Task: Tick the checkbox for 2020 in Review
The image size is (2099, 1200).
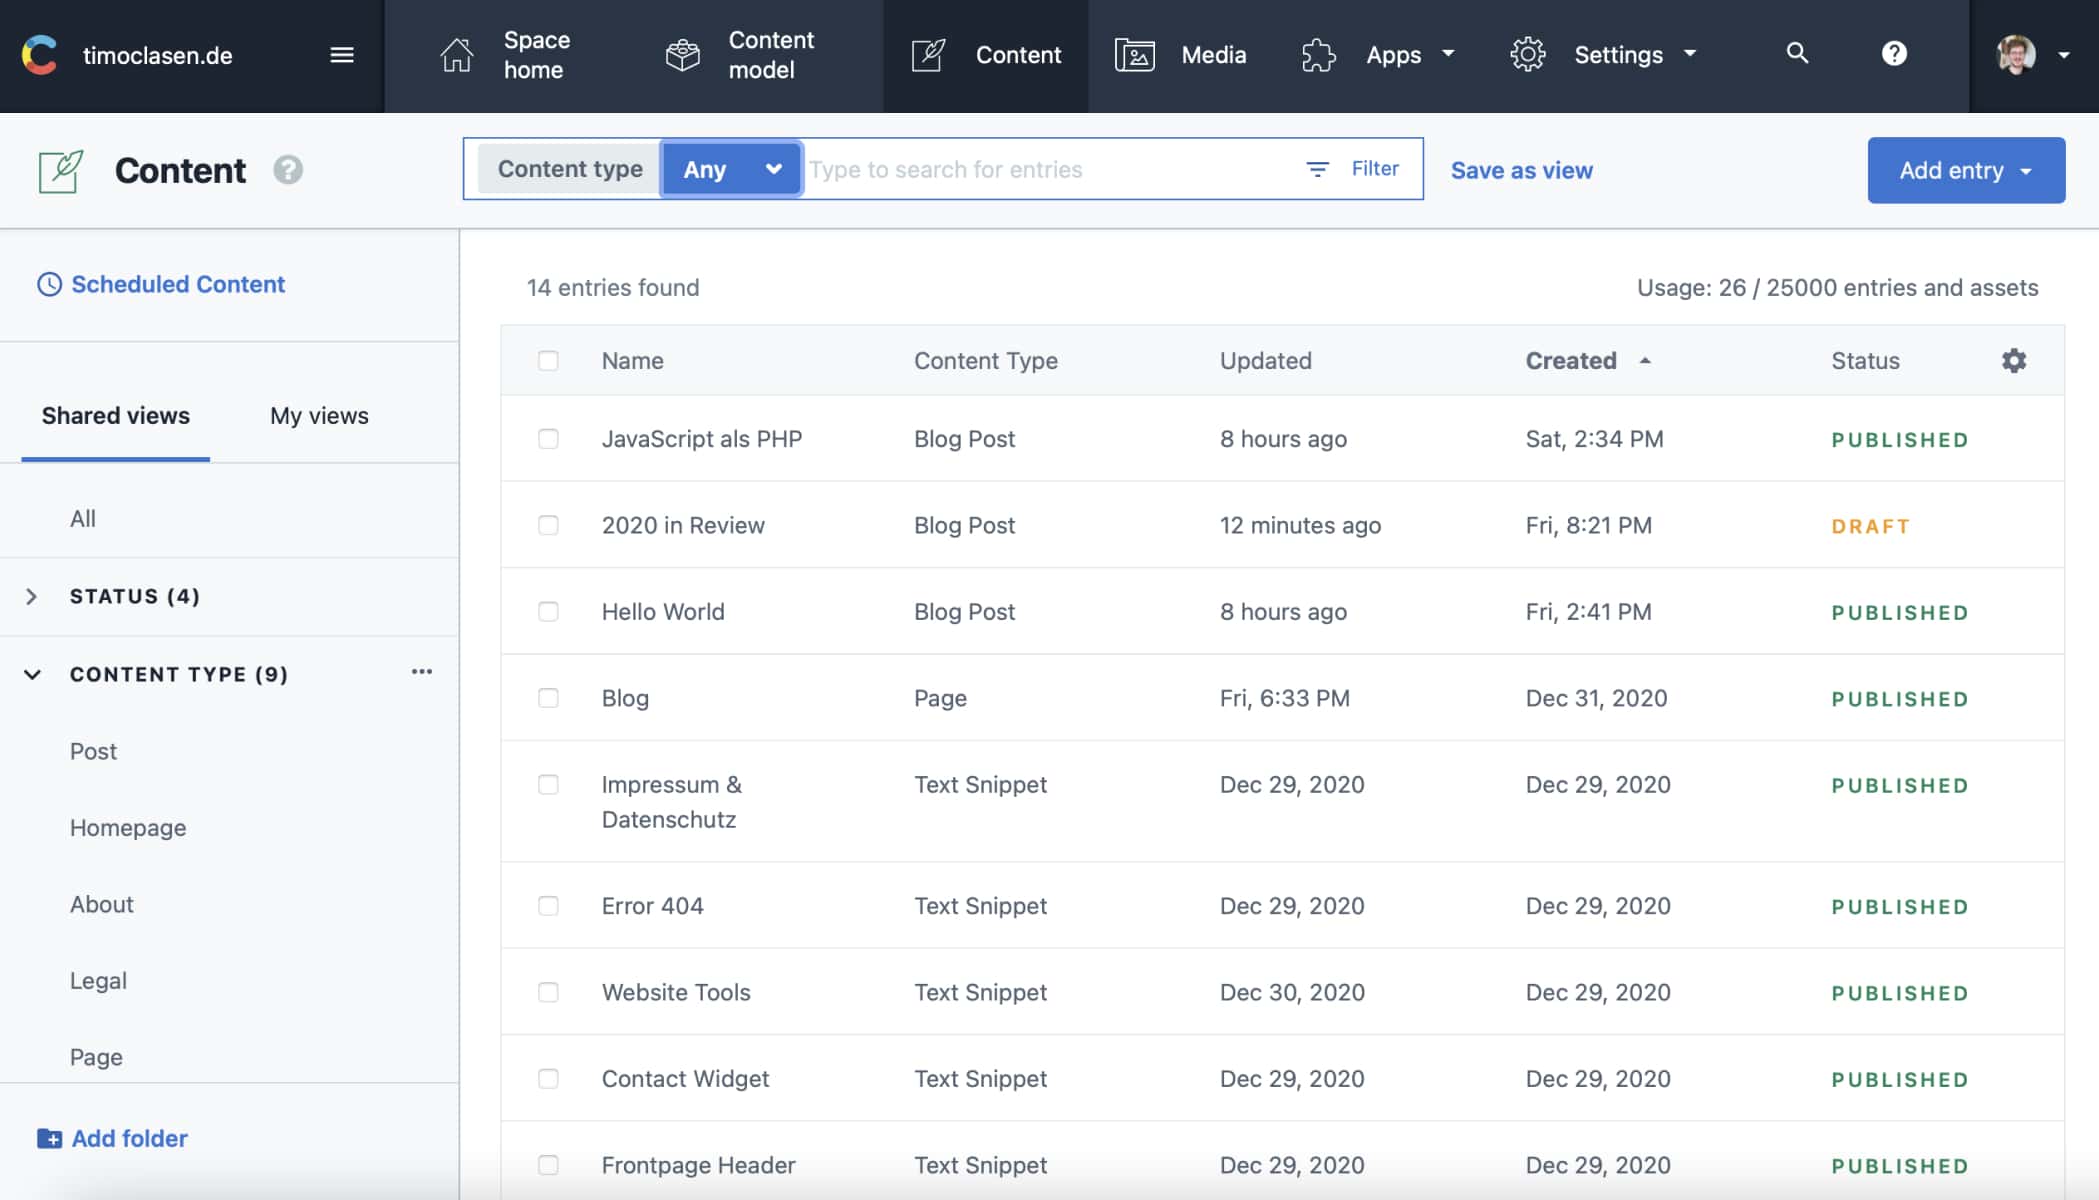Action: coord(548,525)
